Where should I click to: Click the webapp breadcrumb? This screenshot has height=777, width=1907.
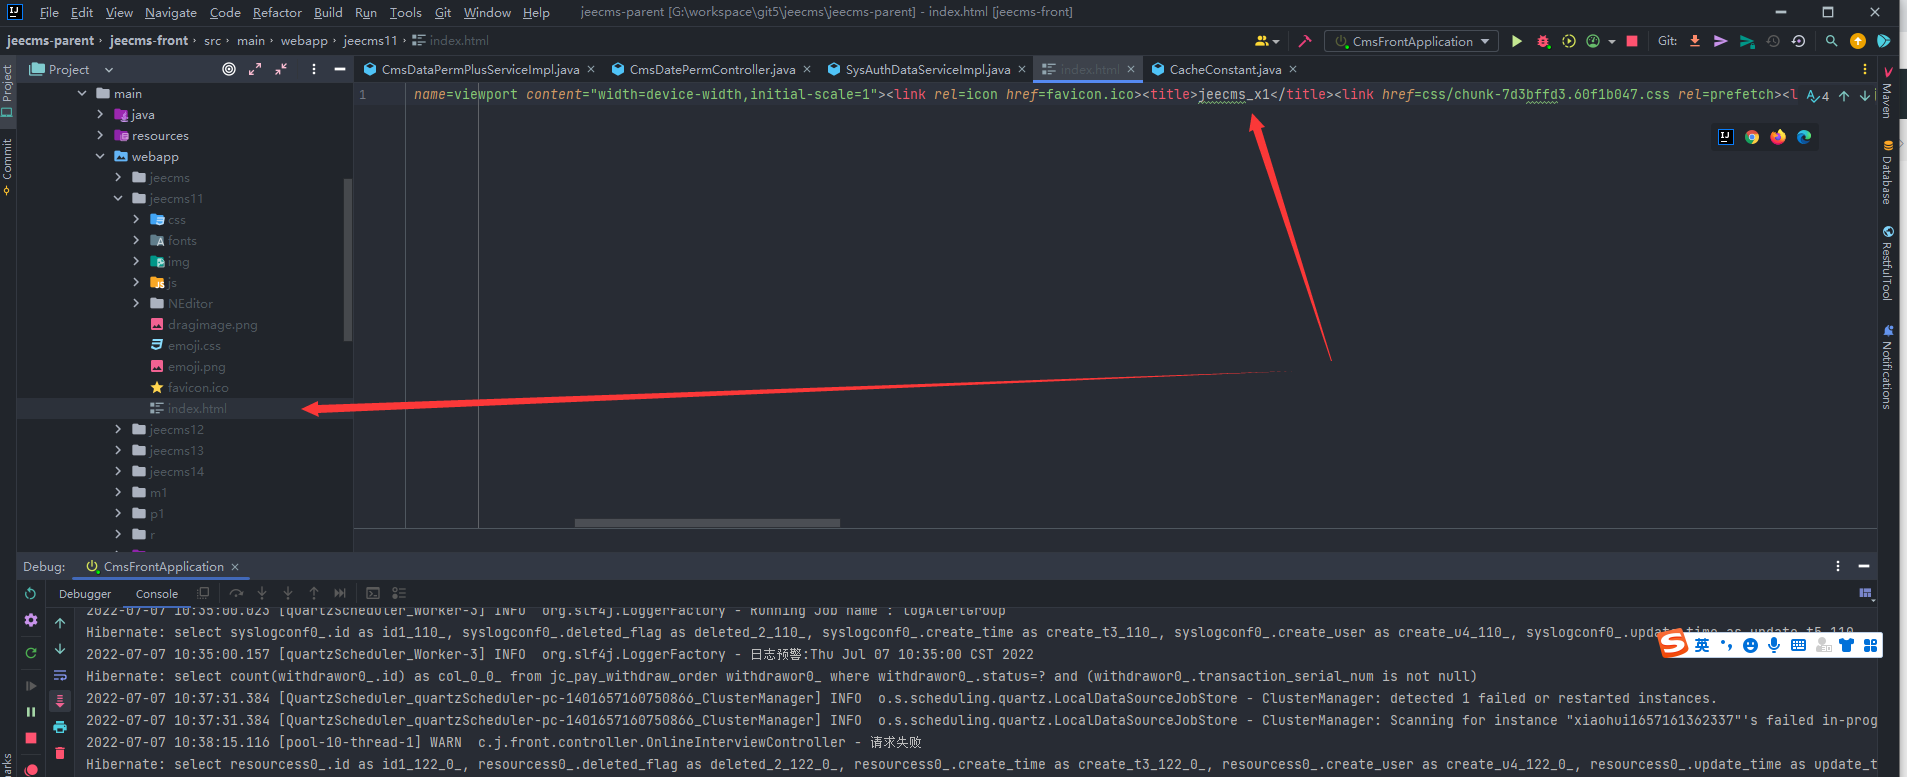tap(304, 40)
